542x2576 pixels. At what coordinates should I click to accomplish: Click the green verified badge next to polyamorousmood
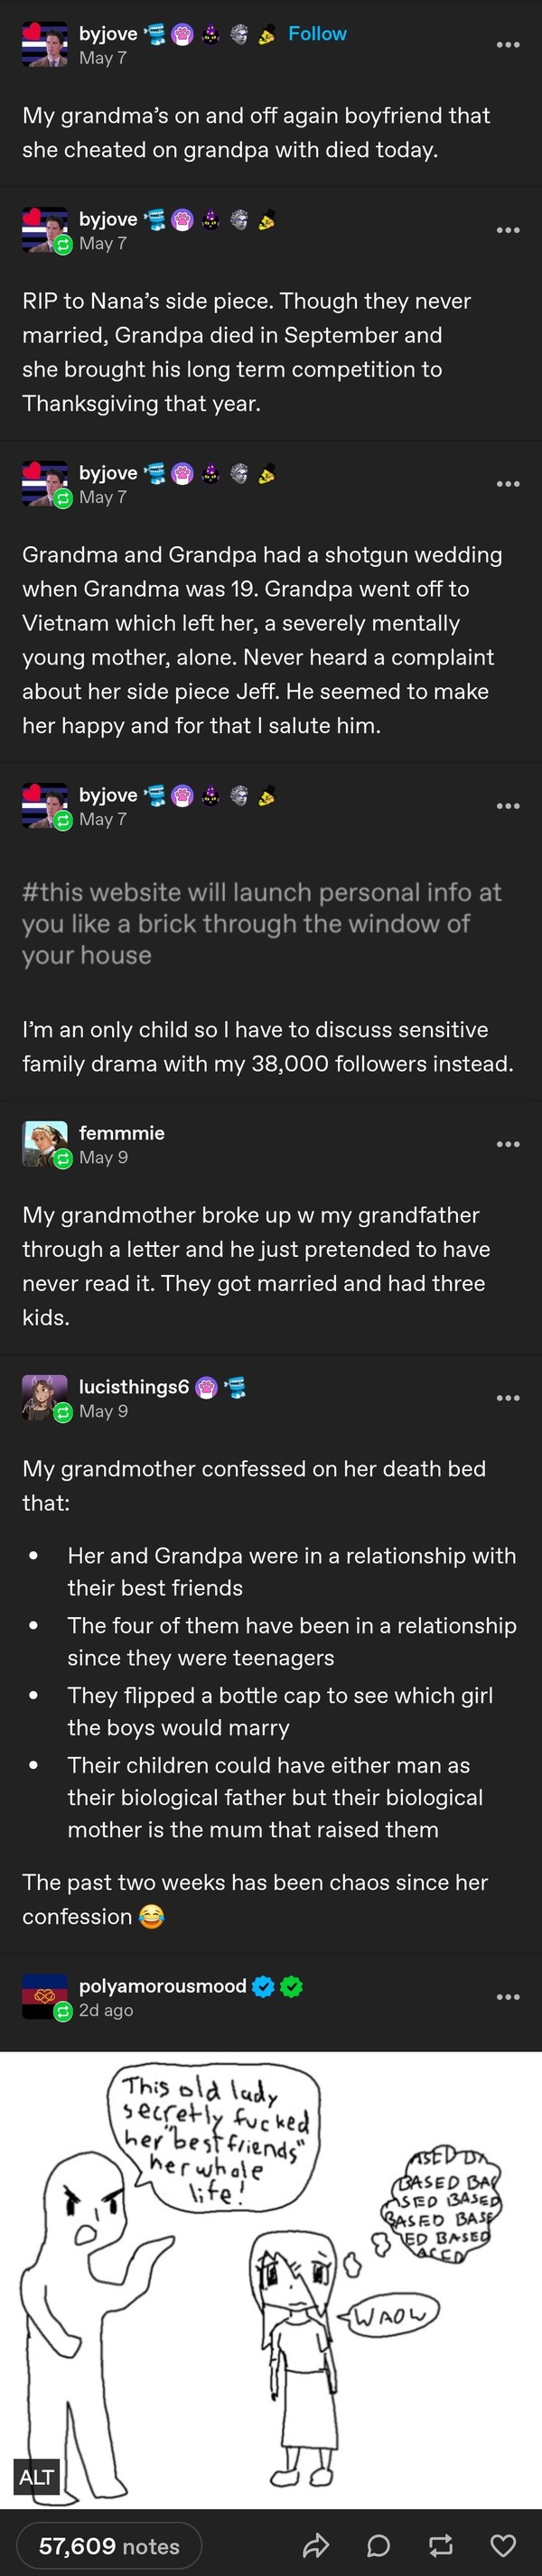point(291,1986)
